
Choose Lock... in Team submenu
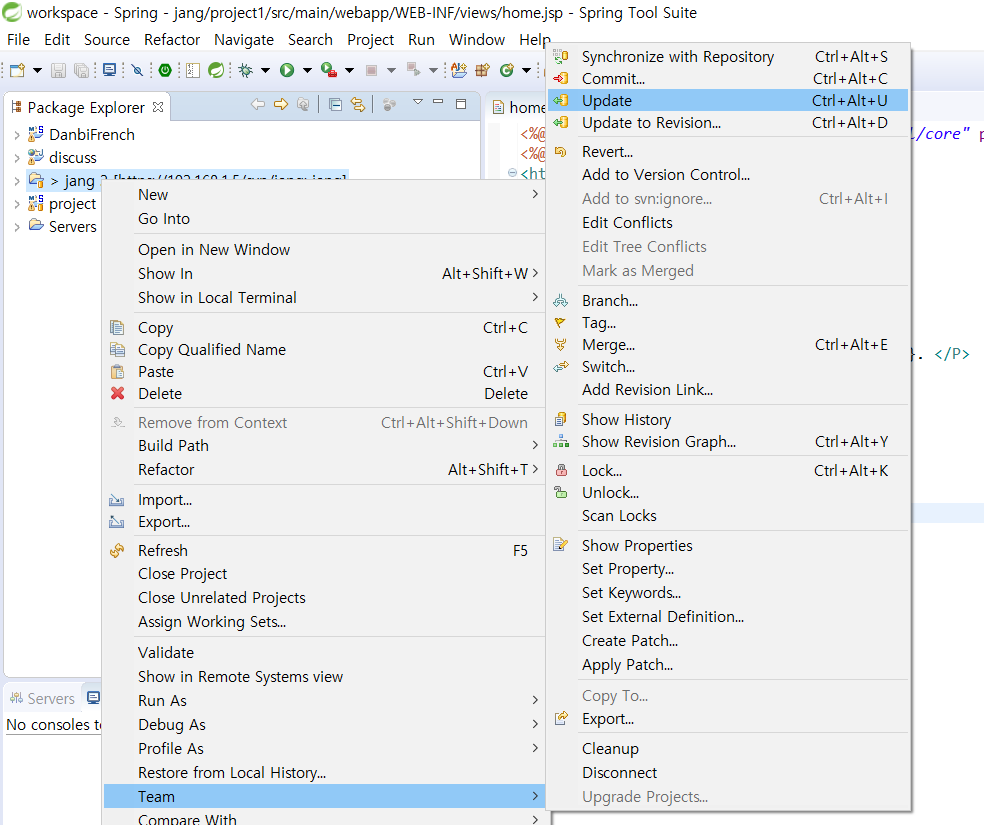[728, 471]
